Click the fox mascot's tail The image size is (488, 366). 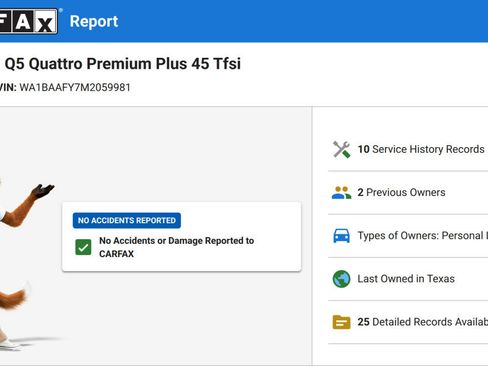tap(13, 297)
